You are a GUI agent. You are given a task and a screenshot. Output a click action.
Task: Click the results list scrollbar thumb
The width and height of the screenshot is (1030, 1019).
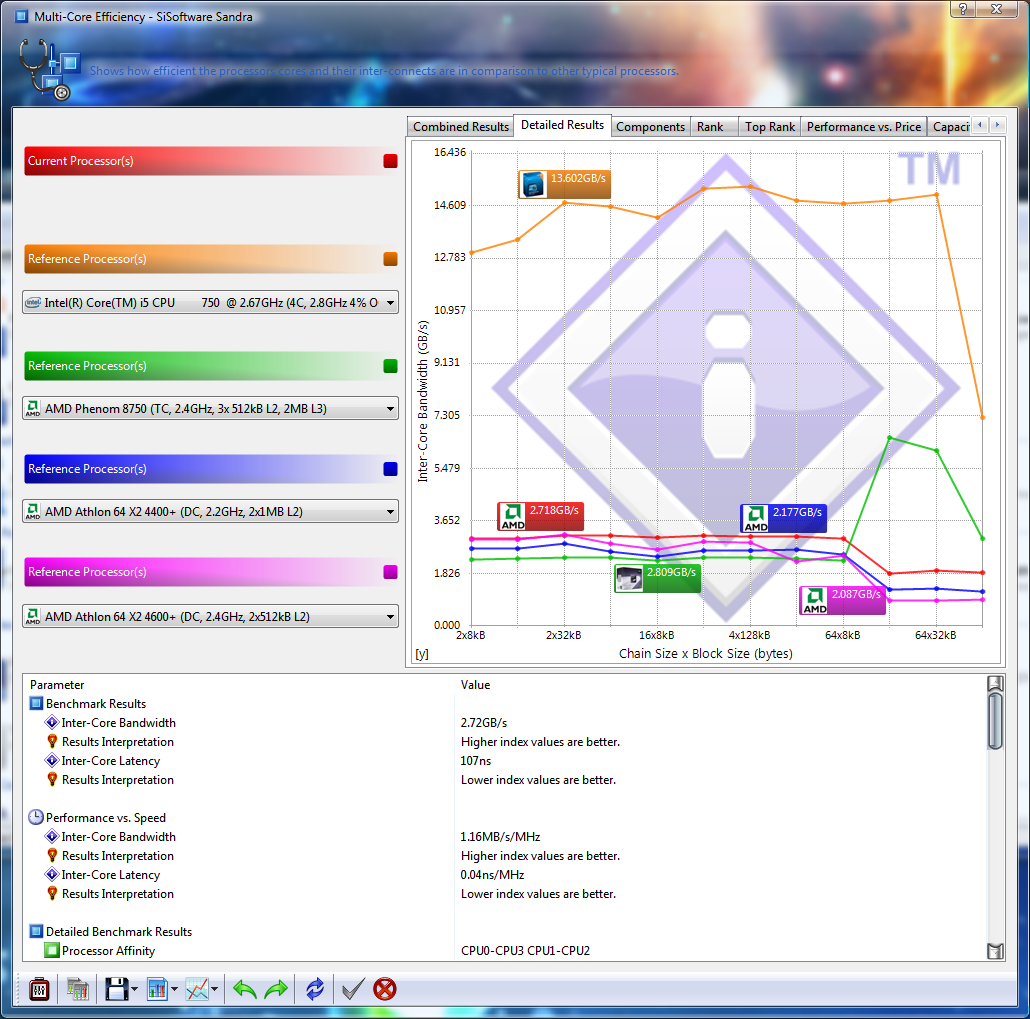click(x=995, y=721)
